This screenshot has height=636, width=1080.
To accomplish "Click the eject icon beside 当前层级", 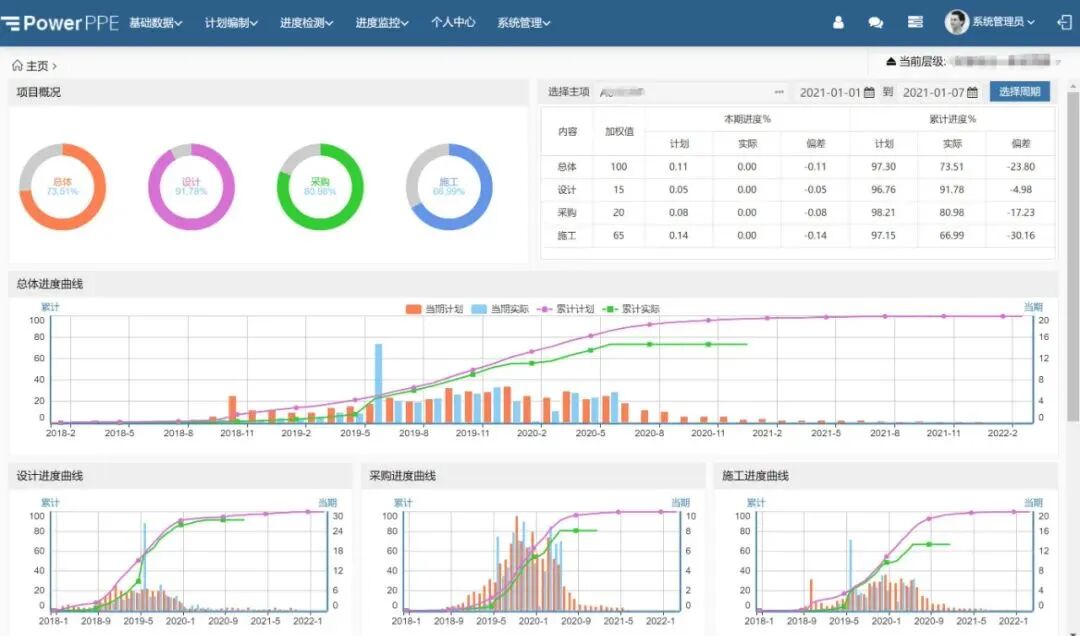I will [891, 61].
